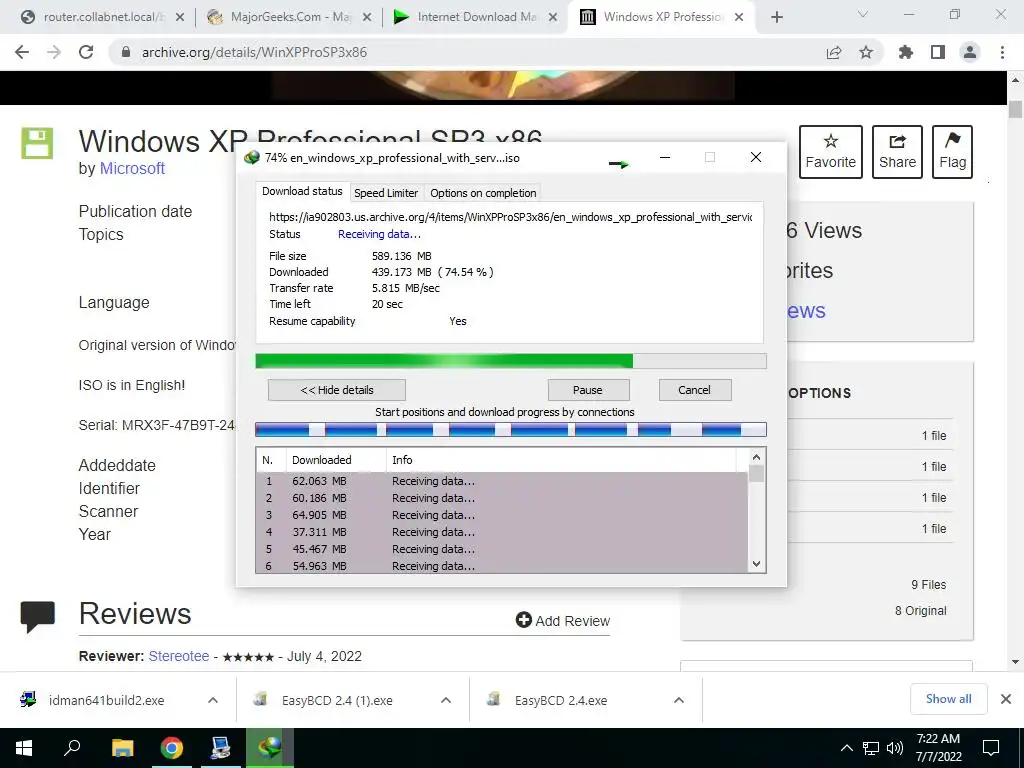Screen dimensions: 1024x768
Task: Click the green floppy disk software icon
Action: (37, 143)
